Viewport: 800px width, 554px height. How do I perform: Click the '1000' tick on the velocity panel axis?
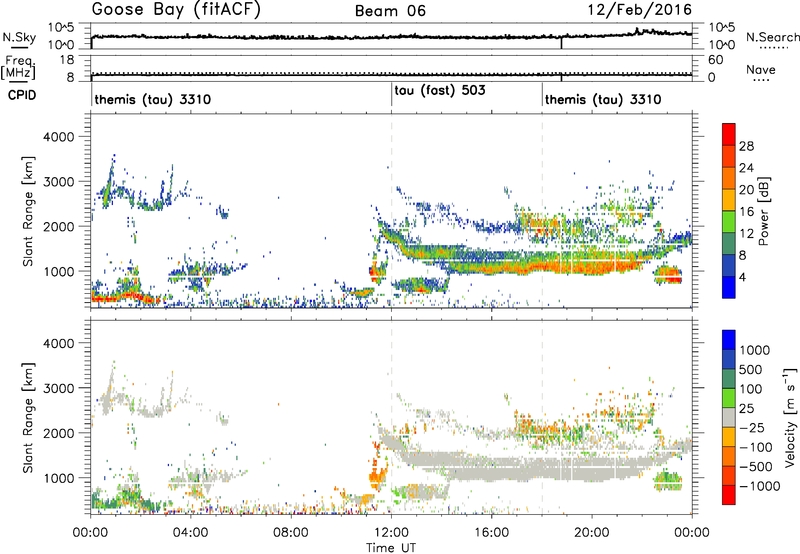(x=58, y=478)
